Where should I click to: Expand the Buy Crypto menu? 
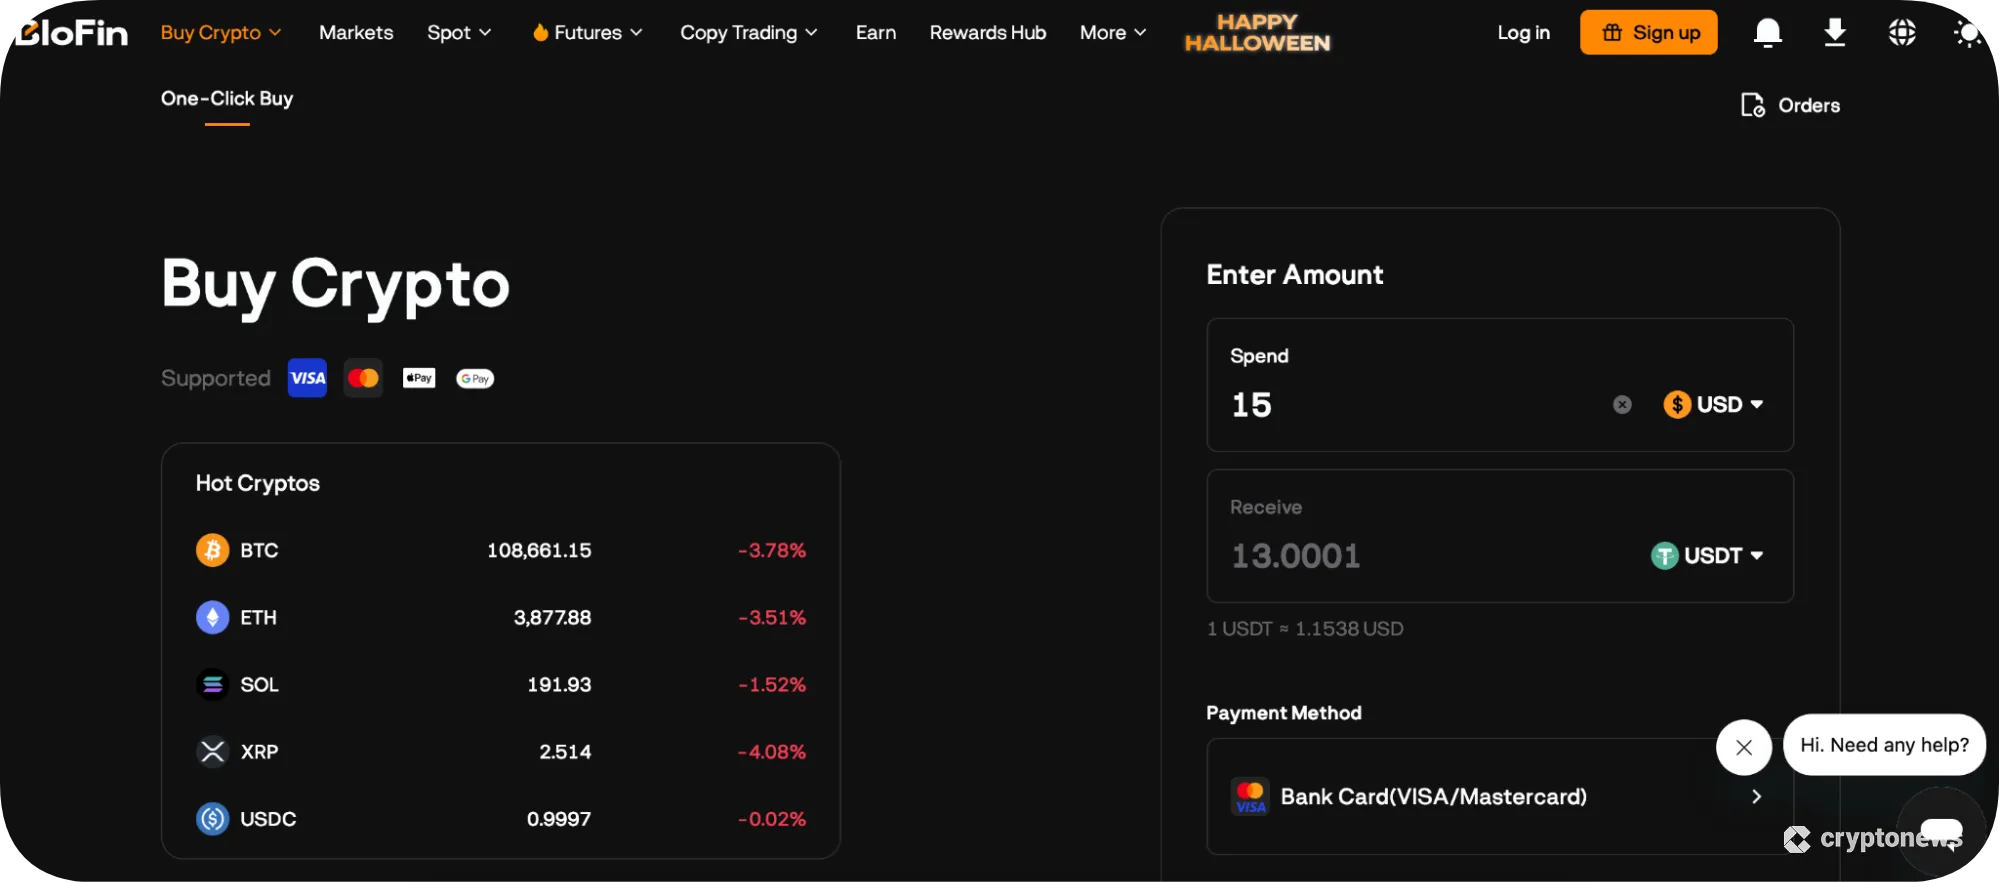(221, 33)
